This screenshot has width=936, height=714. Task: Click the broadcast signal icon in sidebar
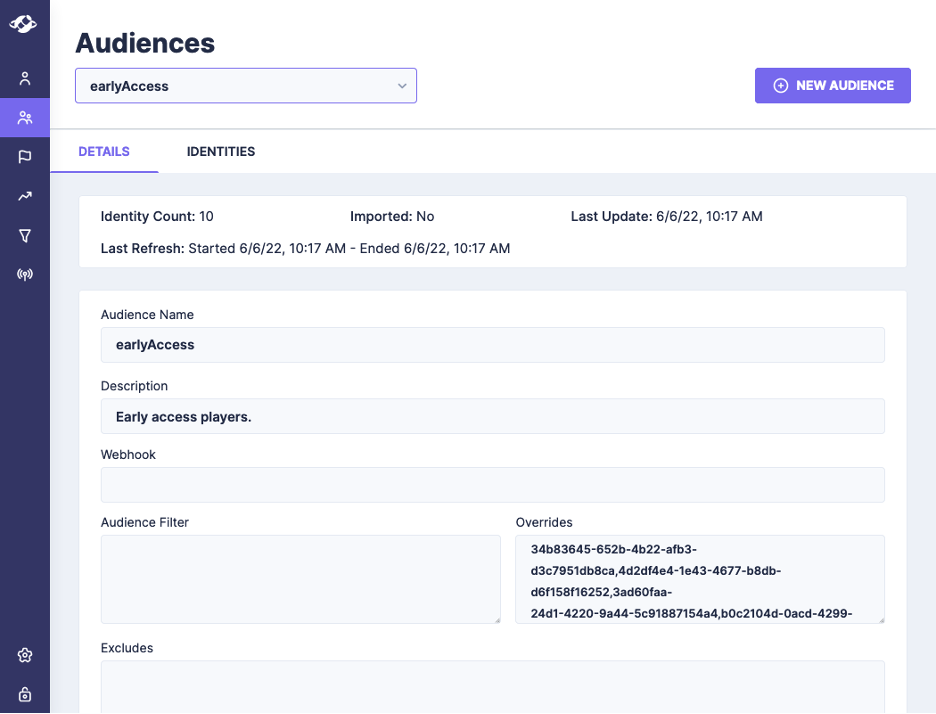(25, 274)
